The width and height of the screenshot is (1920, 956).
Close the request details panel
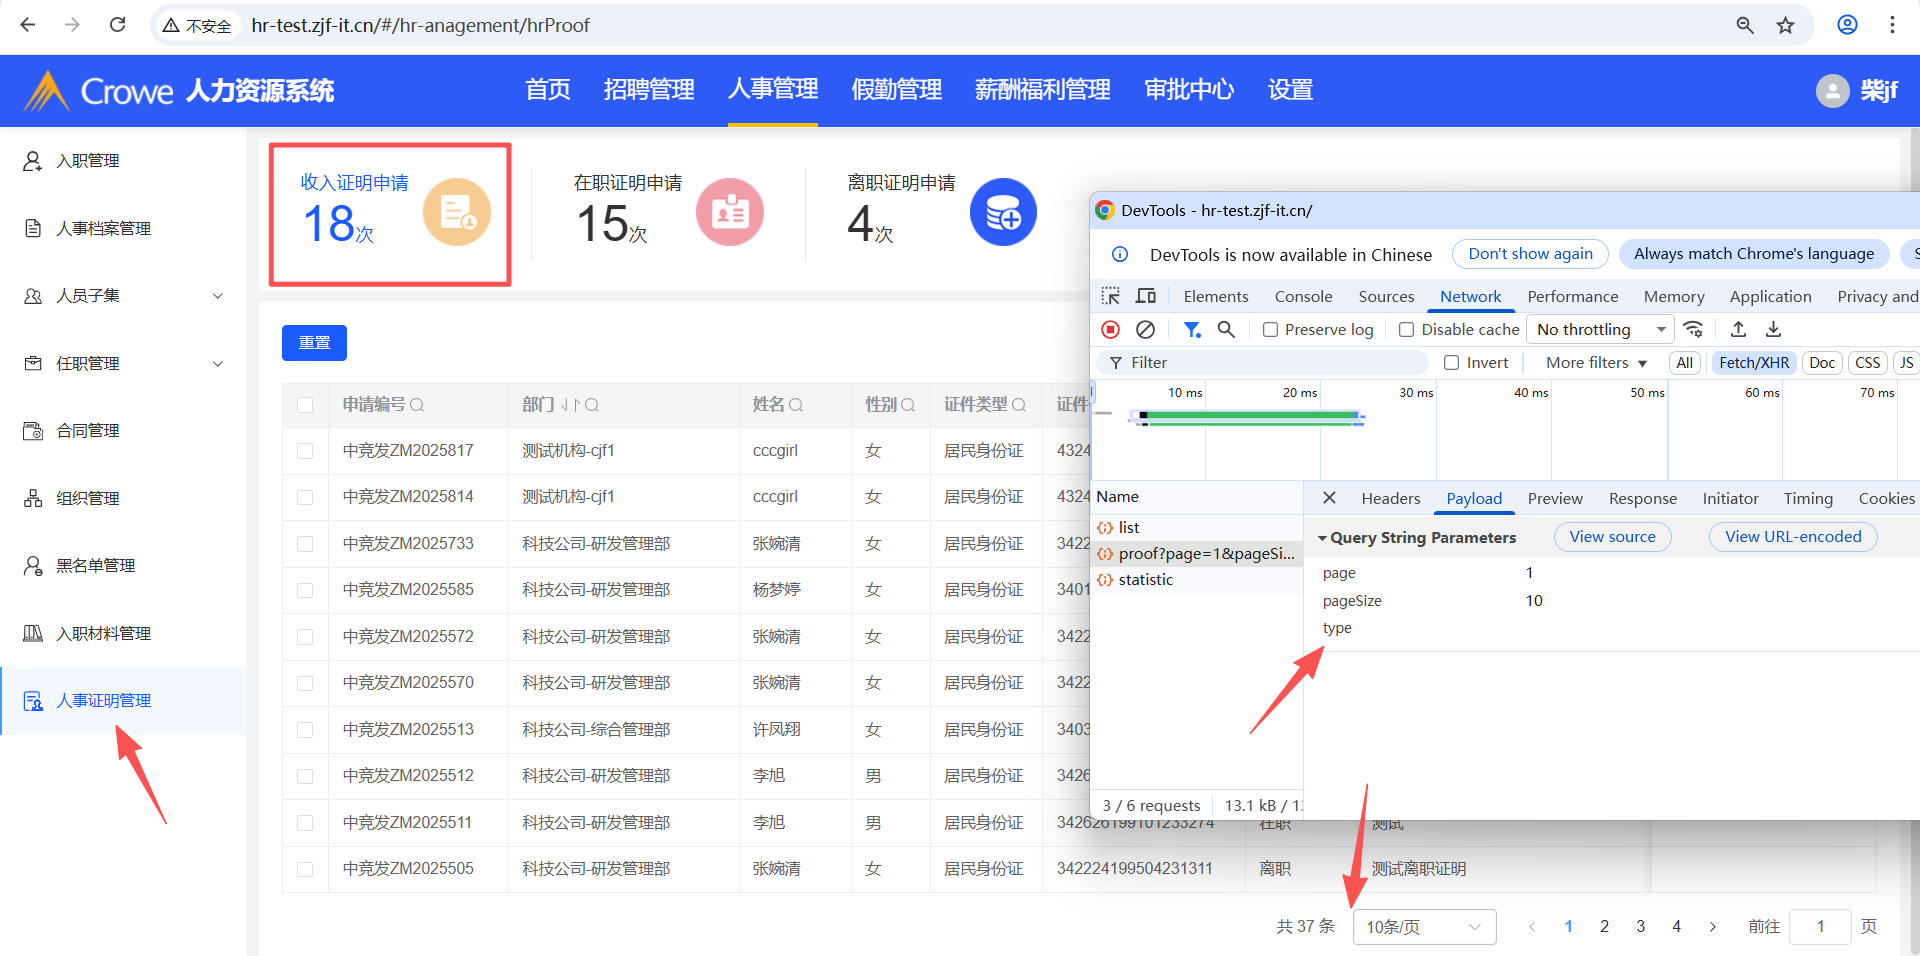pos(1329,498)
